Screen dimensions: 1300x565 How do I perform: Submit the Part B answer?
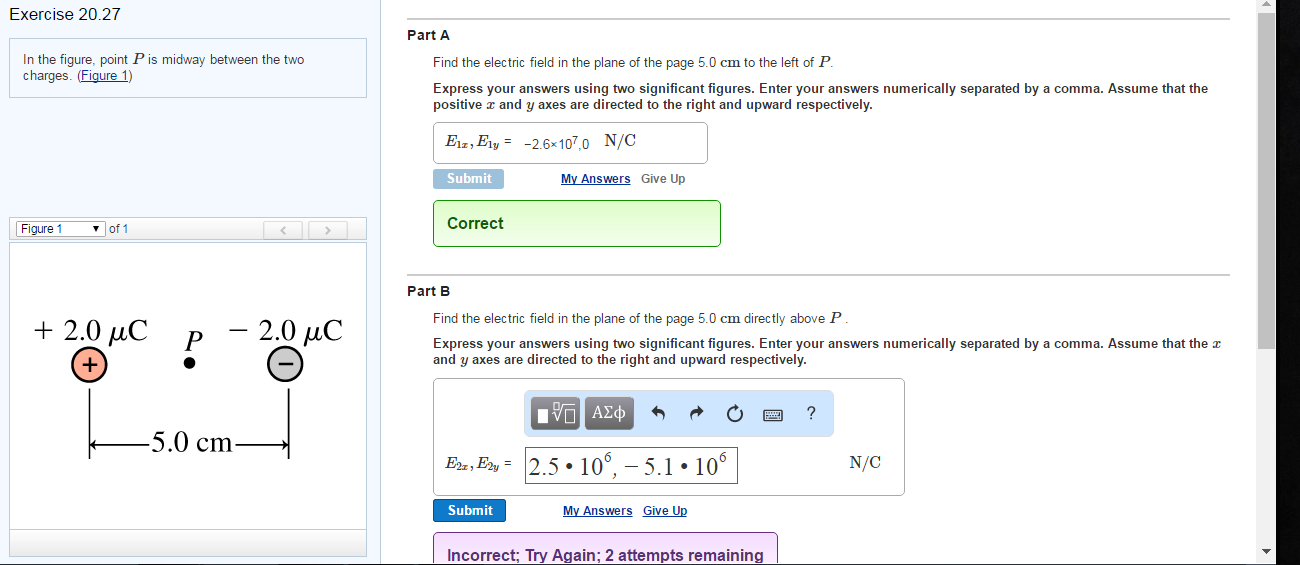pyautogui.click(x=470, y=510)
